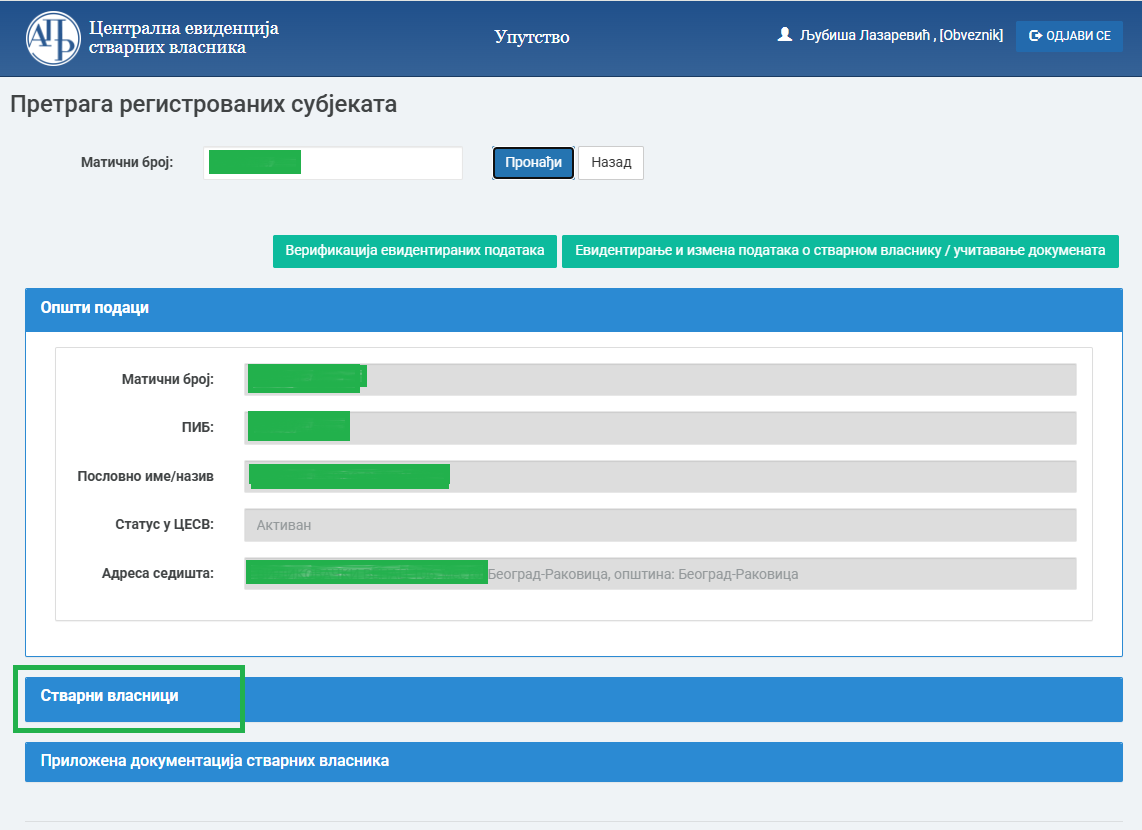Open the Упутство menu item
Image resolution: width=1142 pixels, height=830 pixels.
coord(532,37)
